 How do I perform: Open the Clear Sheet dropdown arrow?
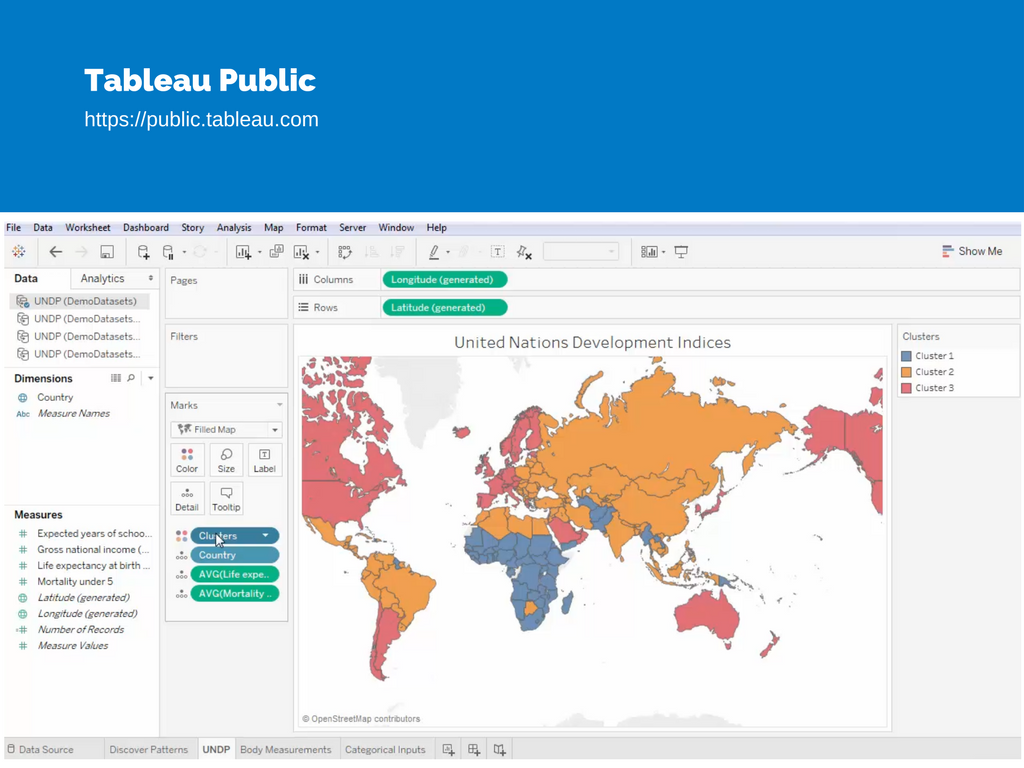point(317,252)
